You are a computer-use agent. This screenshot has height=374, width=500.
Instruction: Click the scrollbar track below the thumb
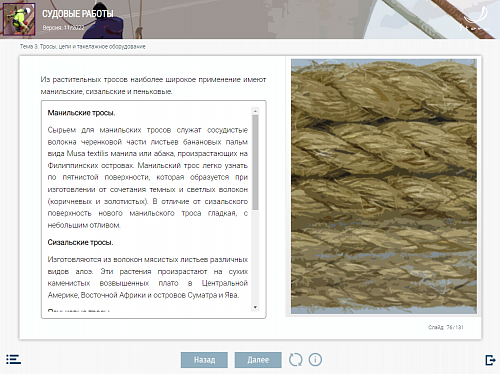pyautogui.click(x=255, y=257)
